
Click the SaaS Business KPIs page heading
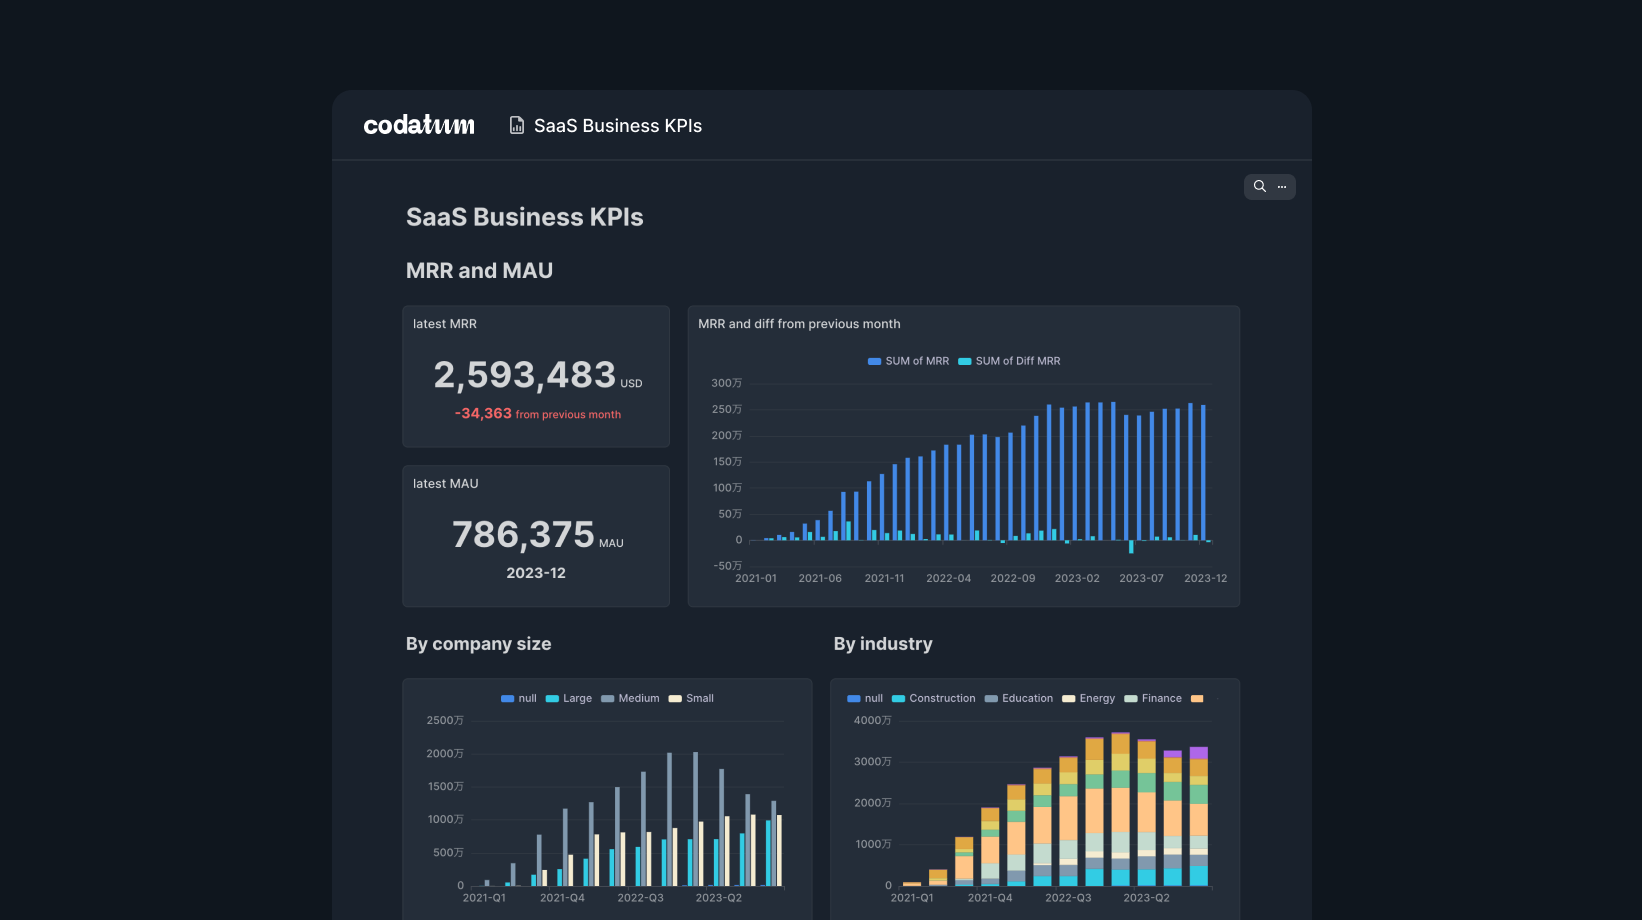[525, 217]
